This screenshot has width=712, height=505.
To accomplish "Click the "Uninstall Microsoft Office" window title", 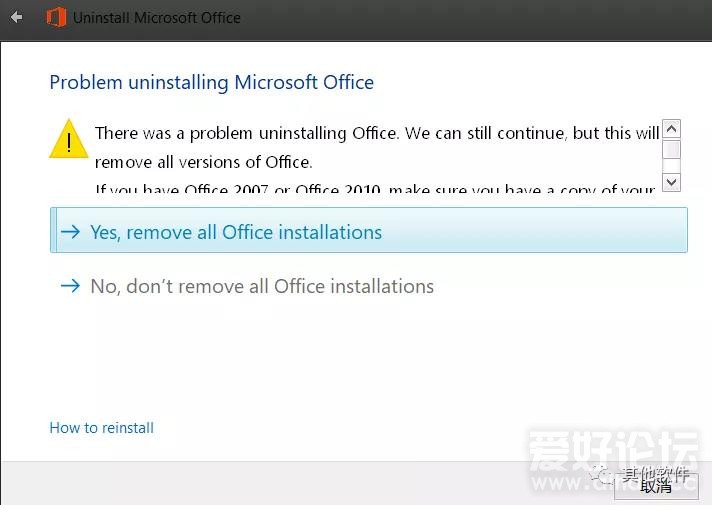I will pyautogui.click(x=157, y=17).
